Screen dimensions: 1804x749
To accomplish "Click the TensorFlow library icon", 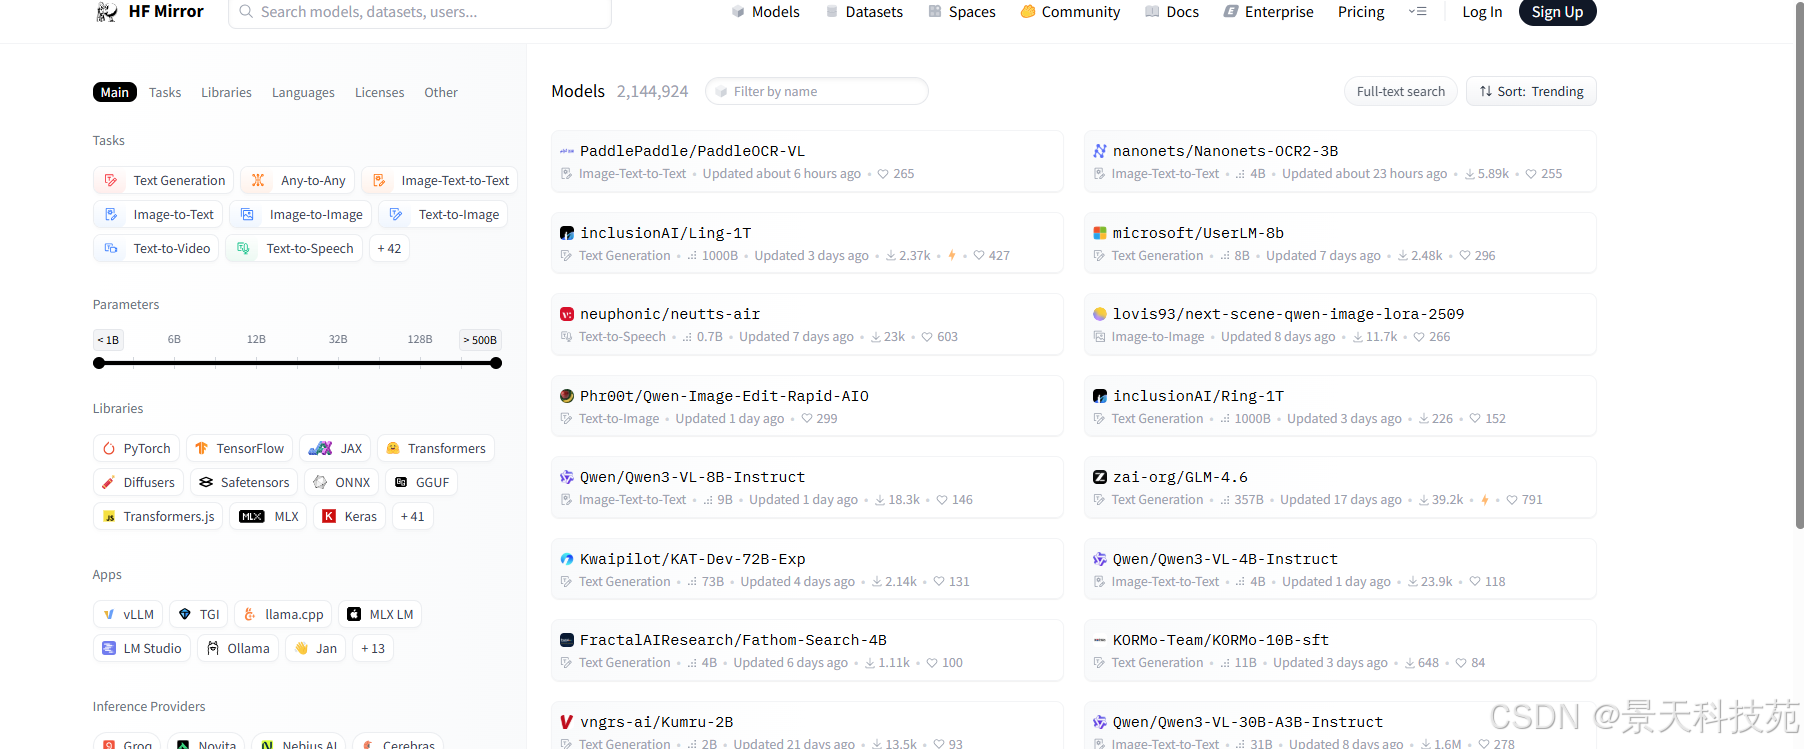I will pos(202,449).
